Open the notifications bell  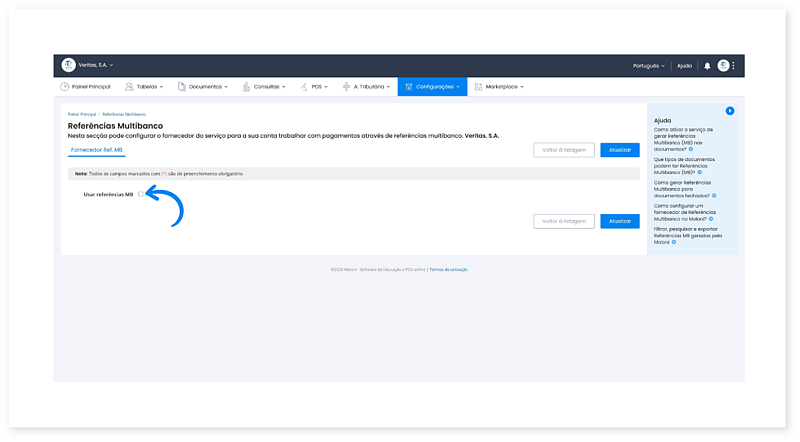(707, 66)
